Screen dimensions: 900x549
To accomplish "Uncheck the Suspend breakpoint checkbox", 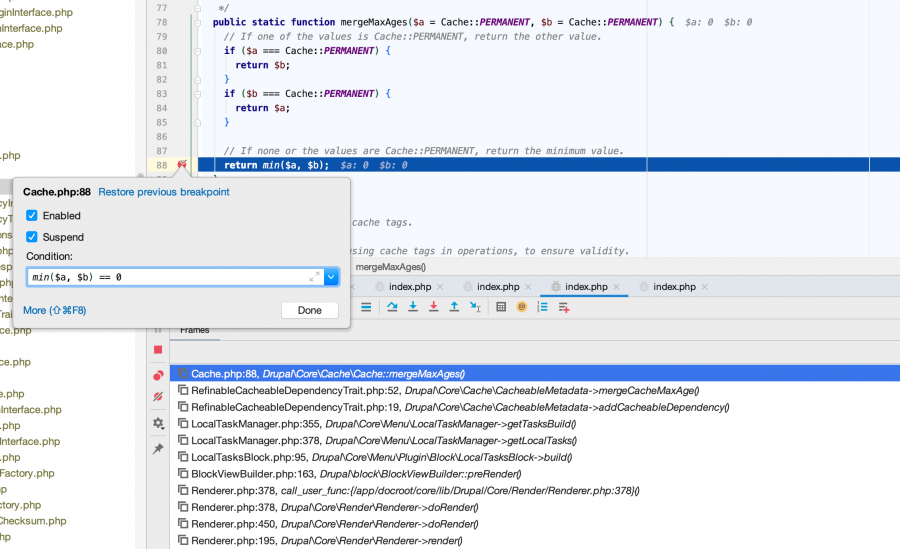I will pyautogui.click(x=32, y=237).
